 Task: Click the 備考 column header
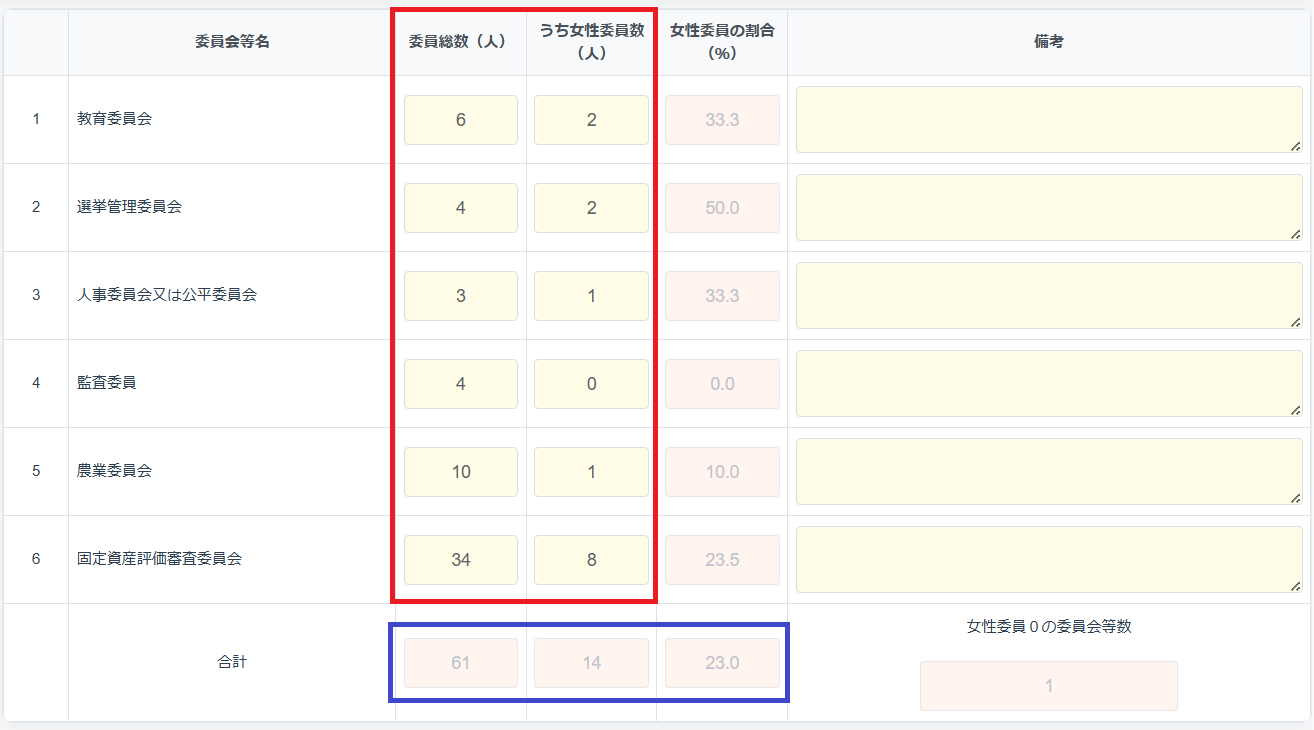(1049, 42)
